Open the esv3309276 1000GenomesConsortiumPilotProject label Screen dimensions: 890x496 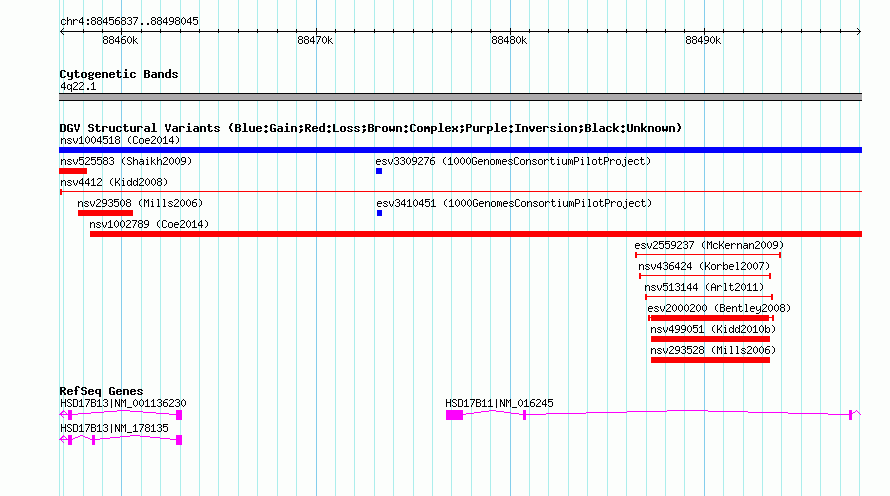click(x=513, y=161)
